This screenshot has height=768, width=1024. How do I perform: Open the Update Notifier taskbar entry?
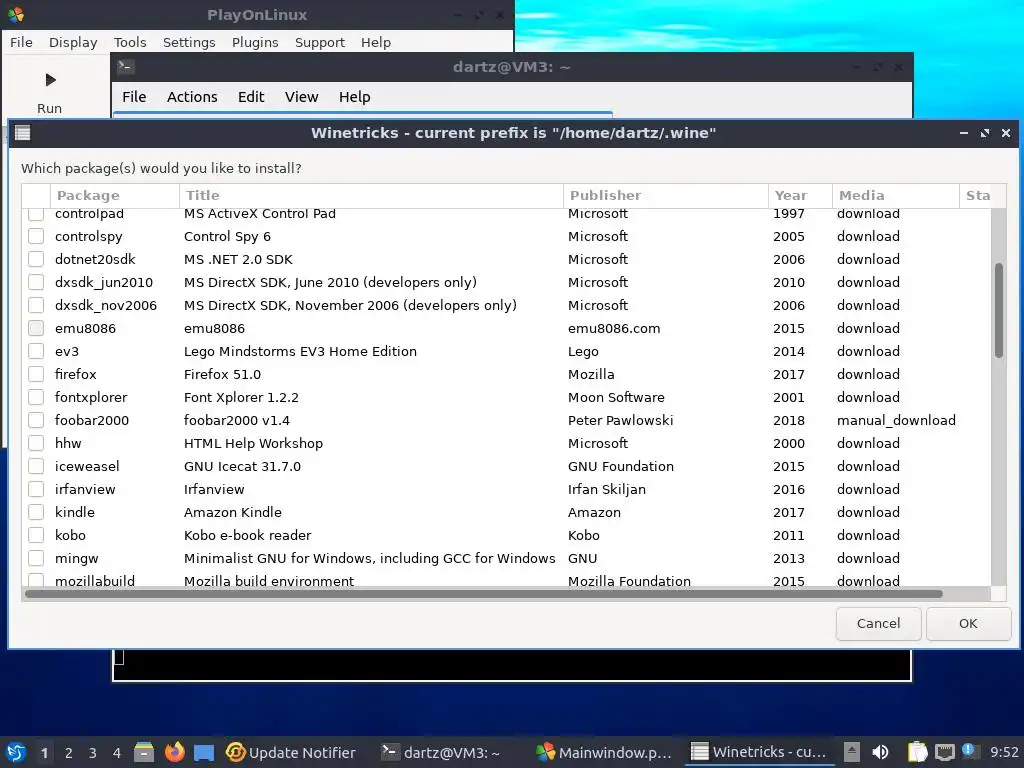point(290,752)
